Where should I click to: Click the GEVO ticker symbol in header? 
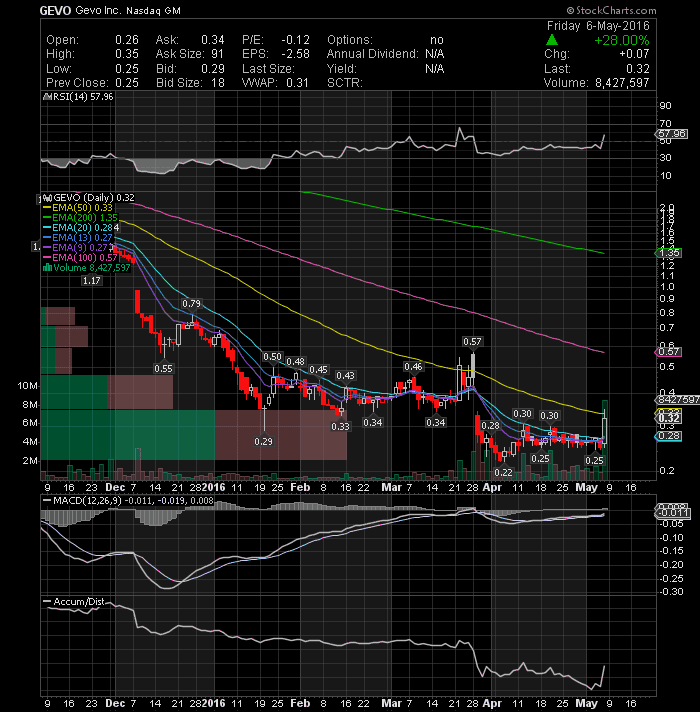tap(55, 11)
